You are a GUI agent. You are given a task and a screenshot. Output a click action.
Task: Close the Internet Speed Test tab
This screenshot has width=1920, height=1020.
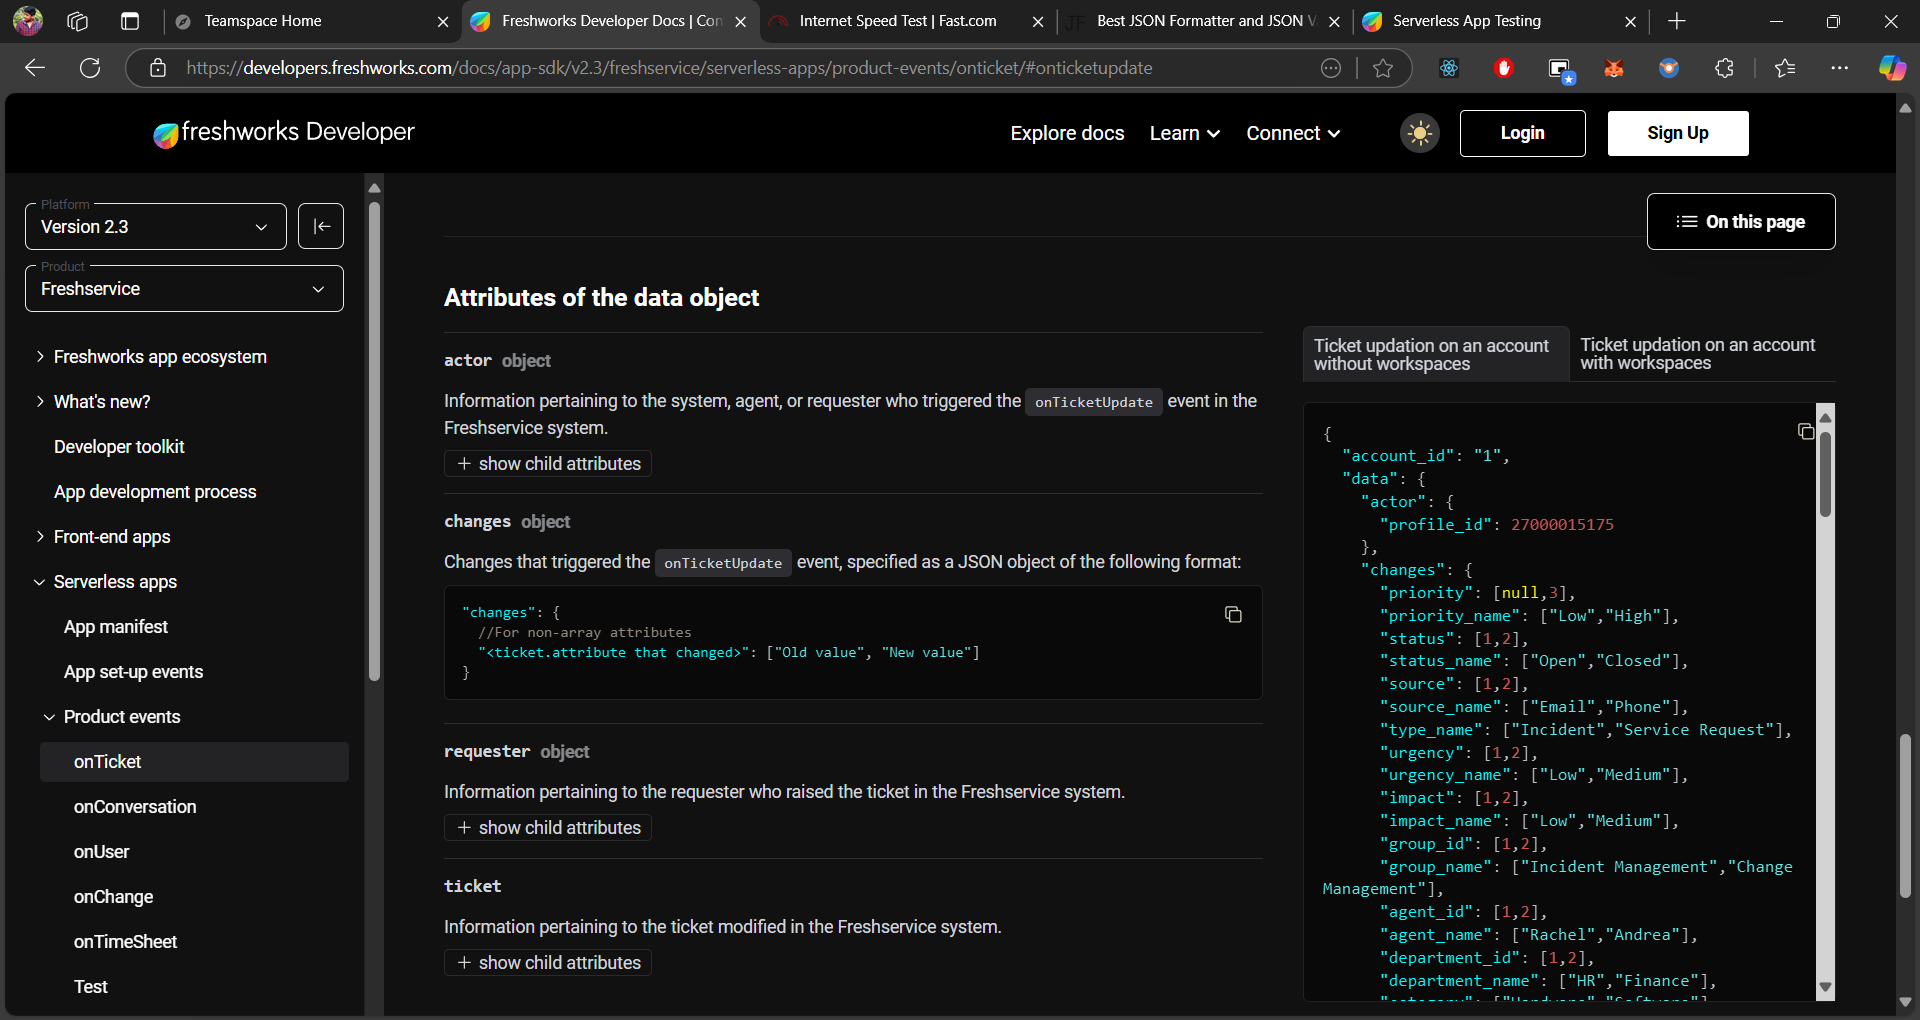point(1038,21)
